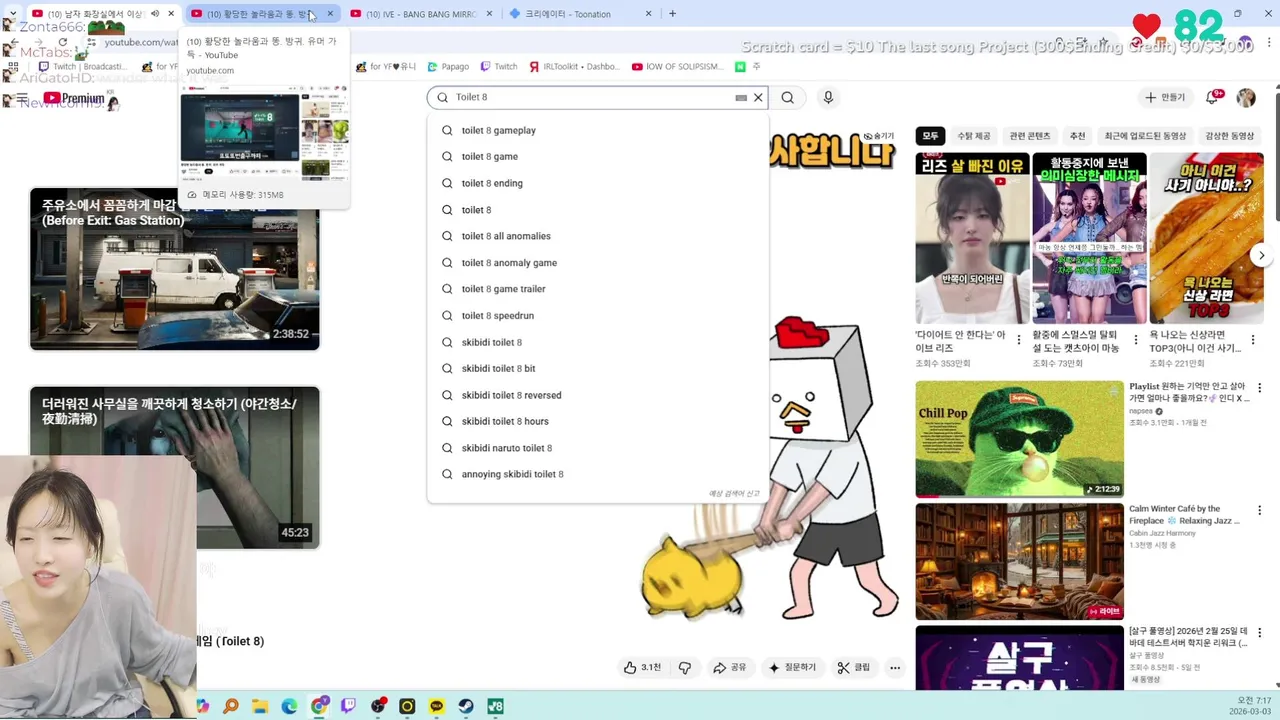Viewport: 1280px width, 720px height.
Task: Open the account avatar menu
Action: 1246,97
